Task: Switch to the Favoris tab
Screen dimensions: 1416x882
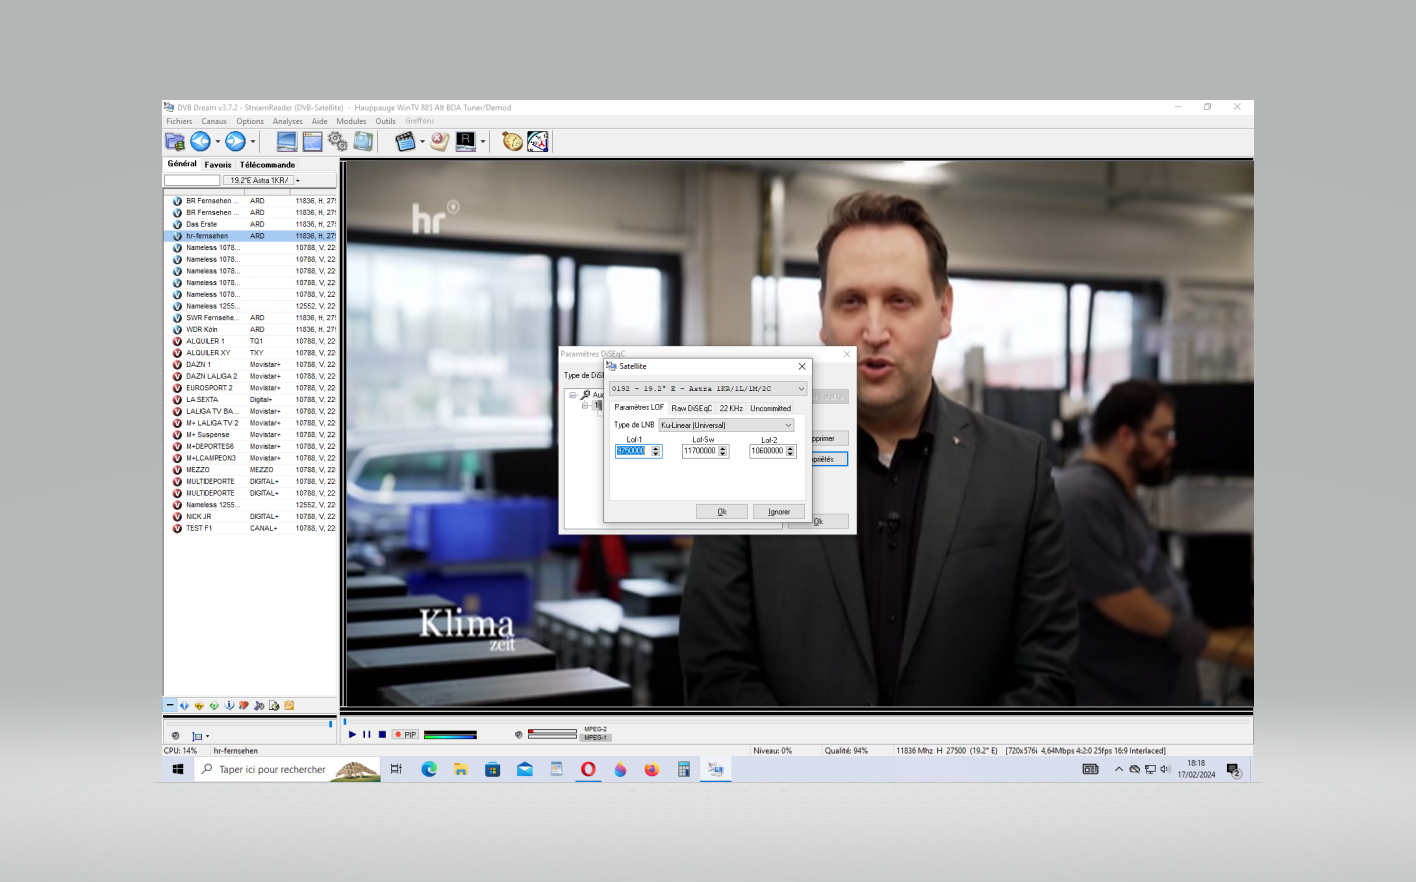Action: click(218, 165)
